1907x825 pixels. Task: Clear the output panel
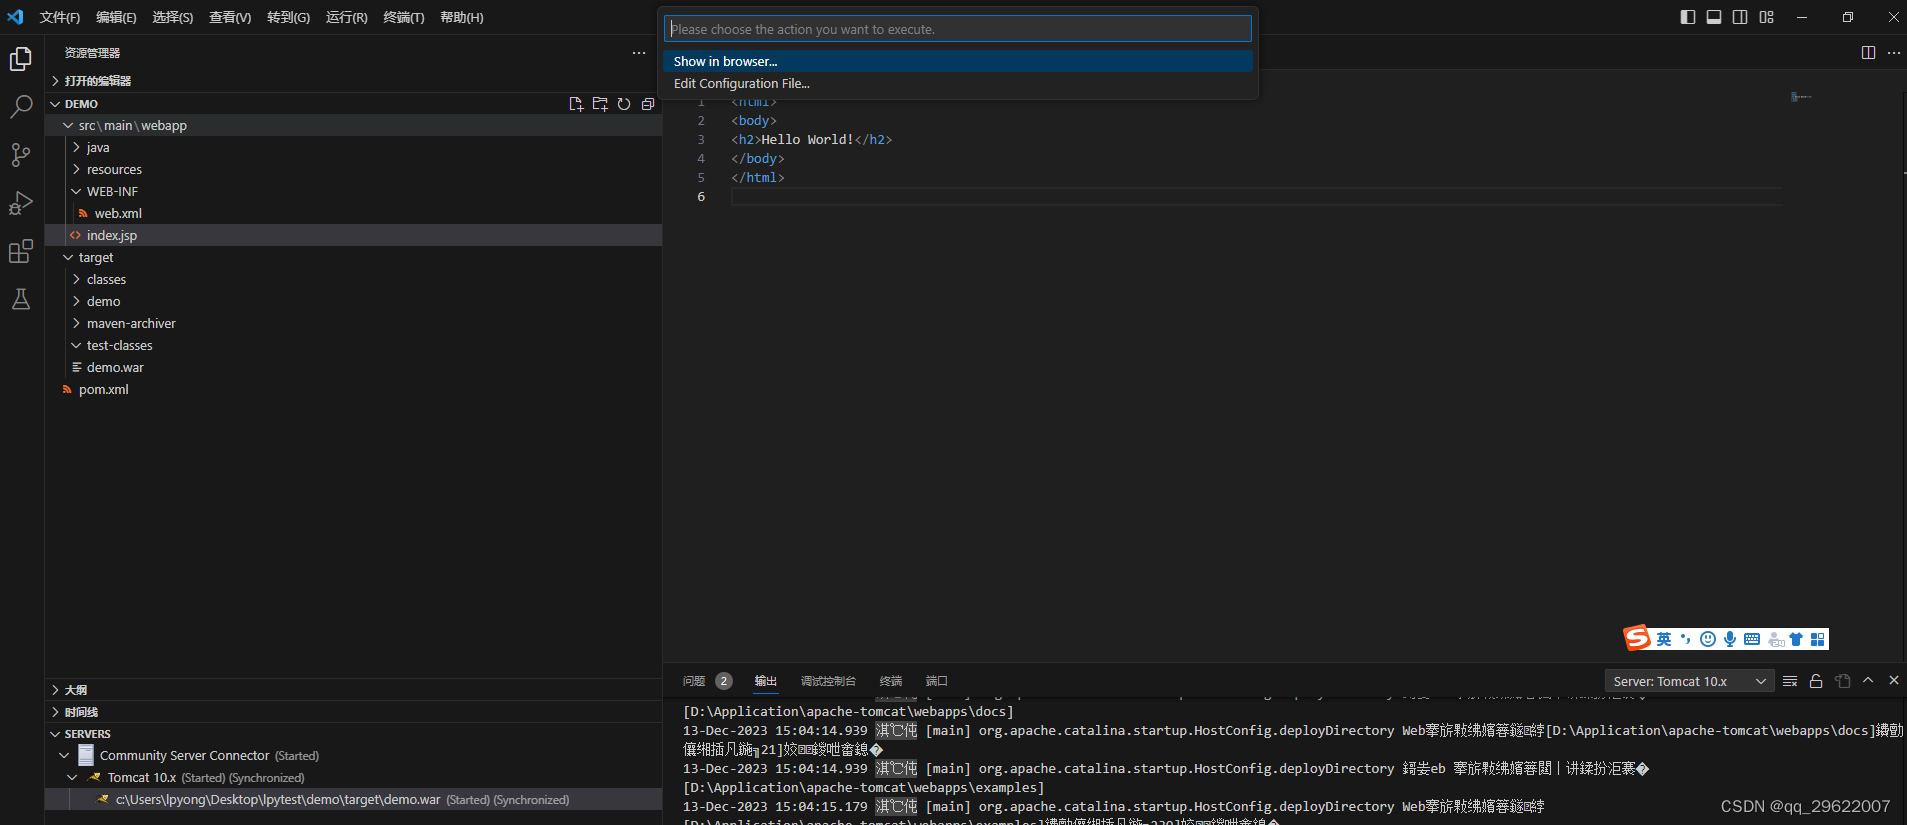tap(1790, 681)
